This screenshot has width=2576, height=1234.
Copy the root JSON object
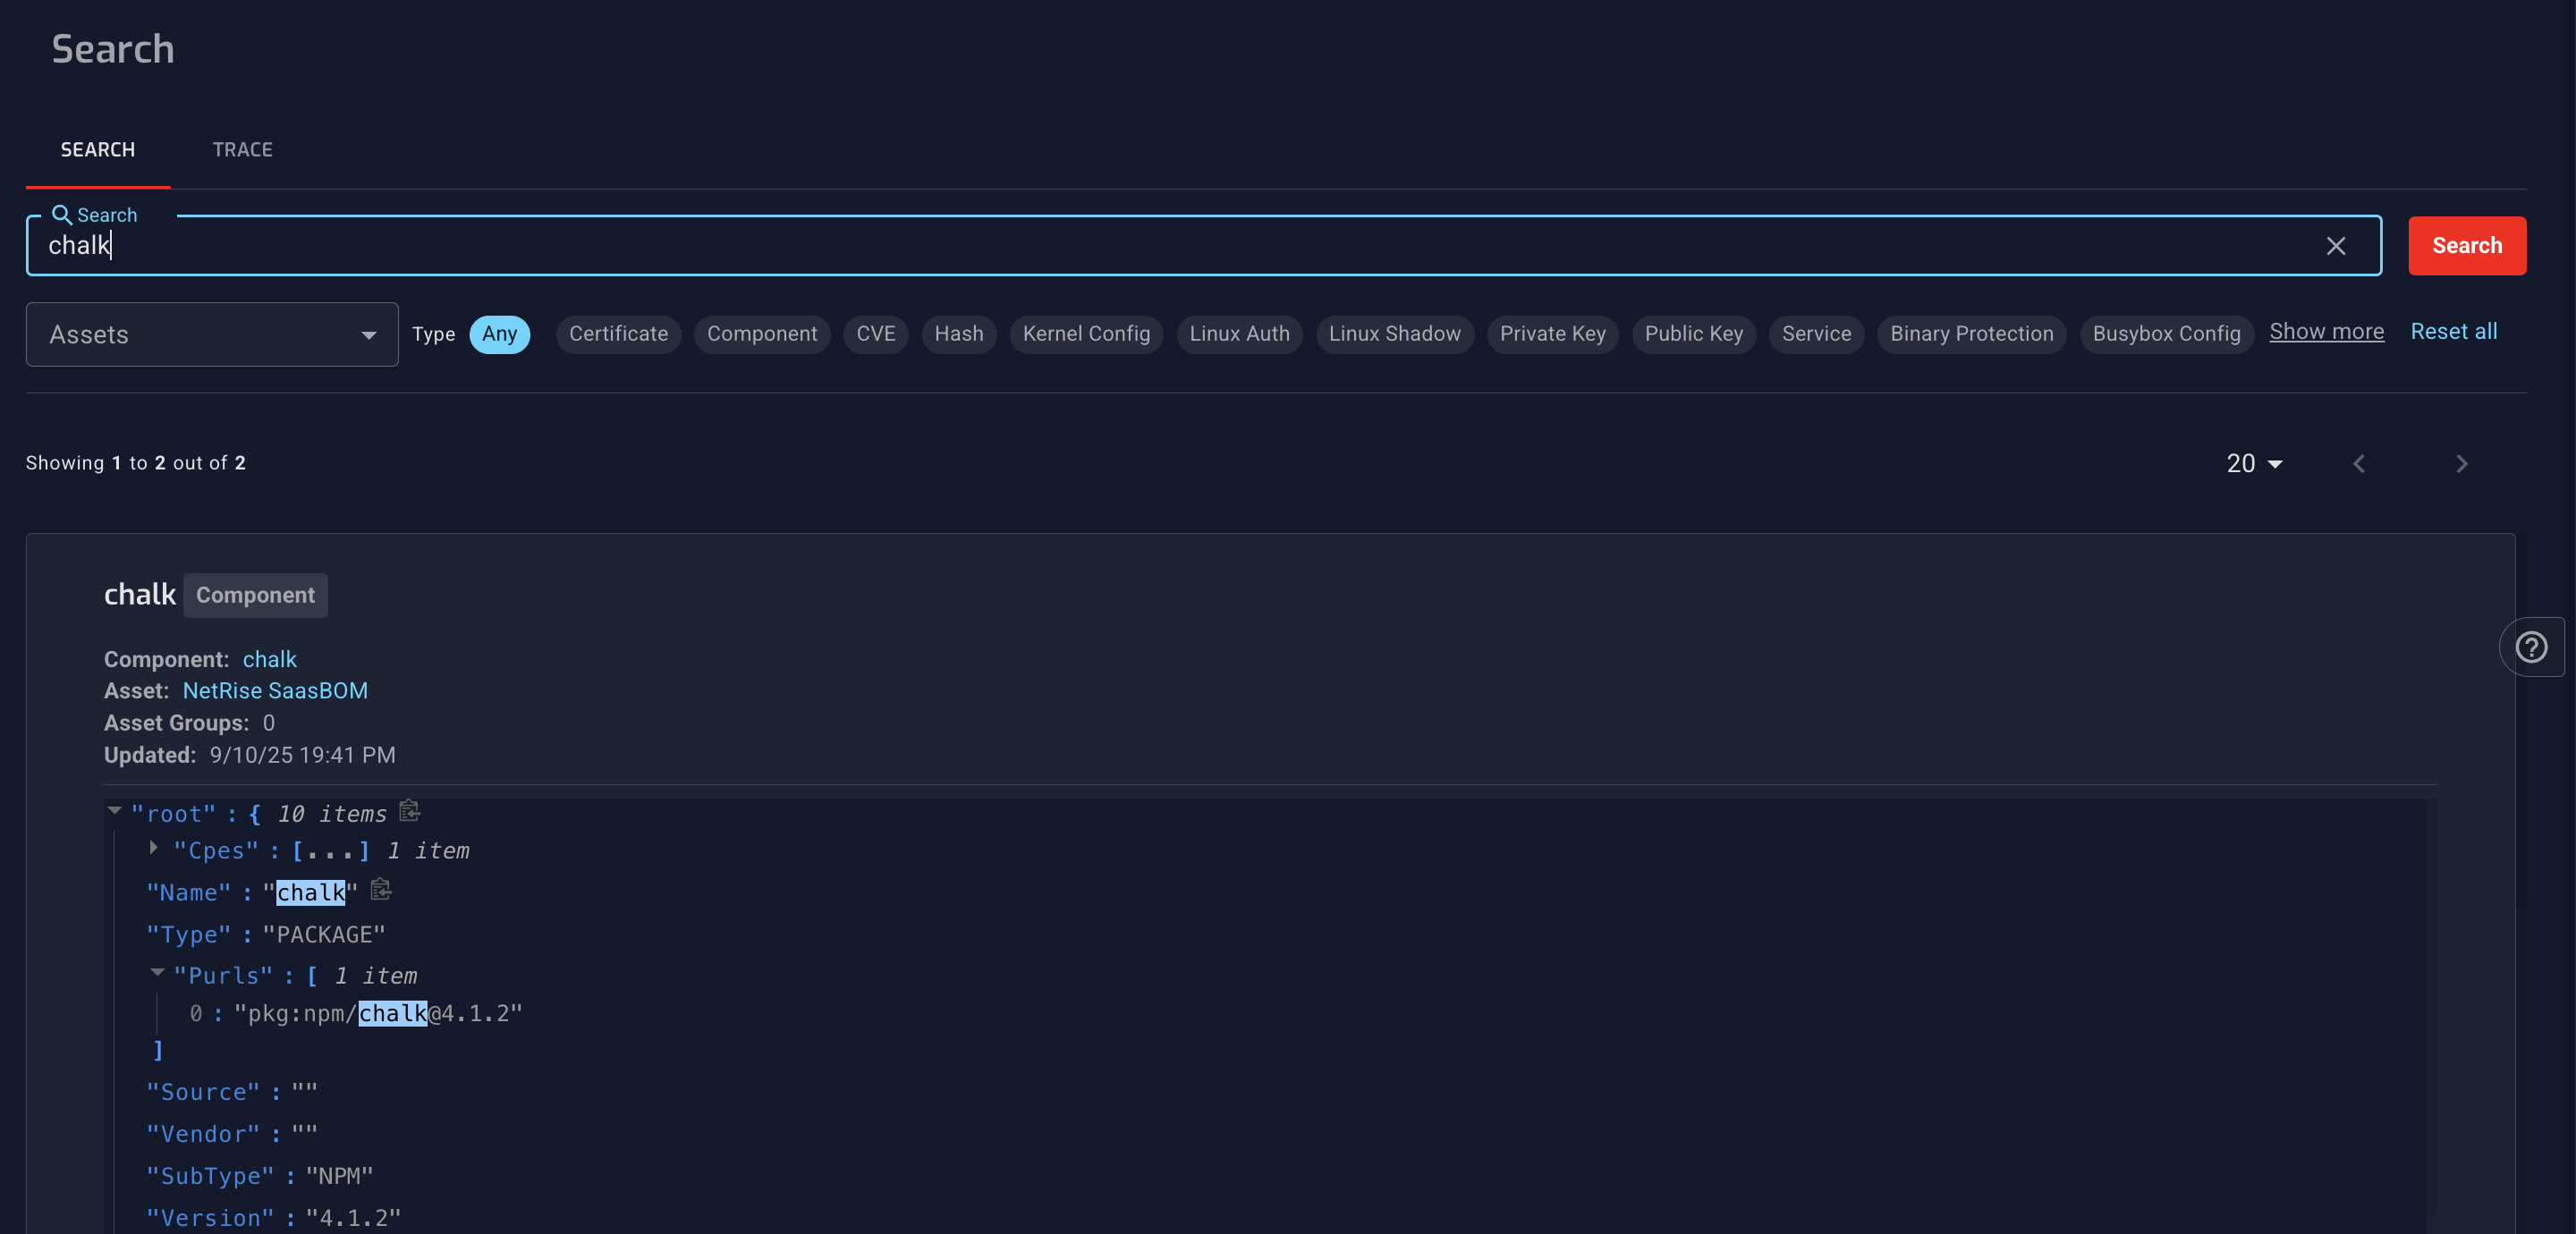[x=409, y=811]
